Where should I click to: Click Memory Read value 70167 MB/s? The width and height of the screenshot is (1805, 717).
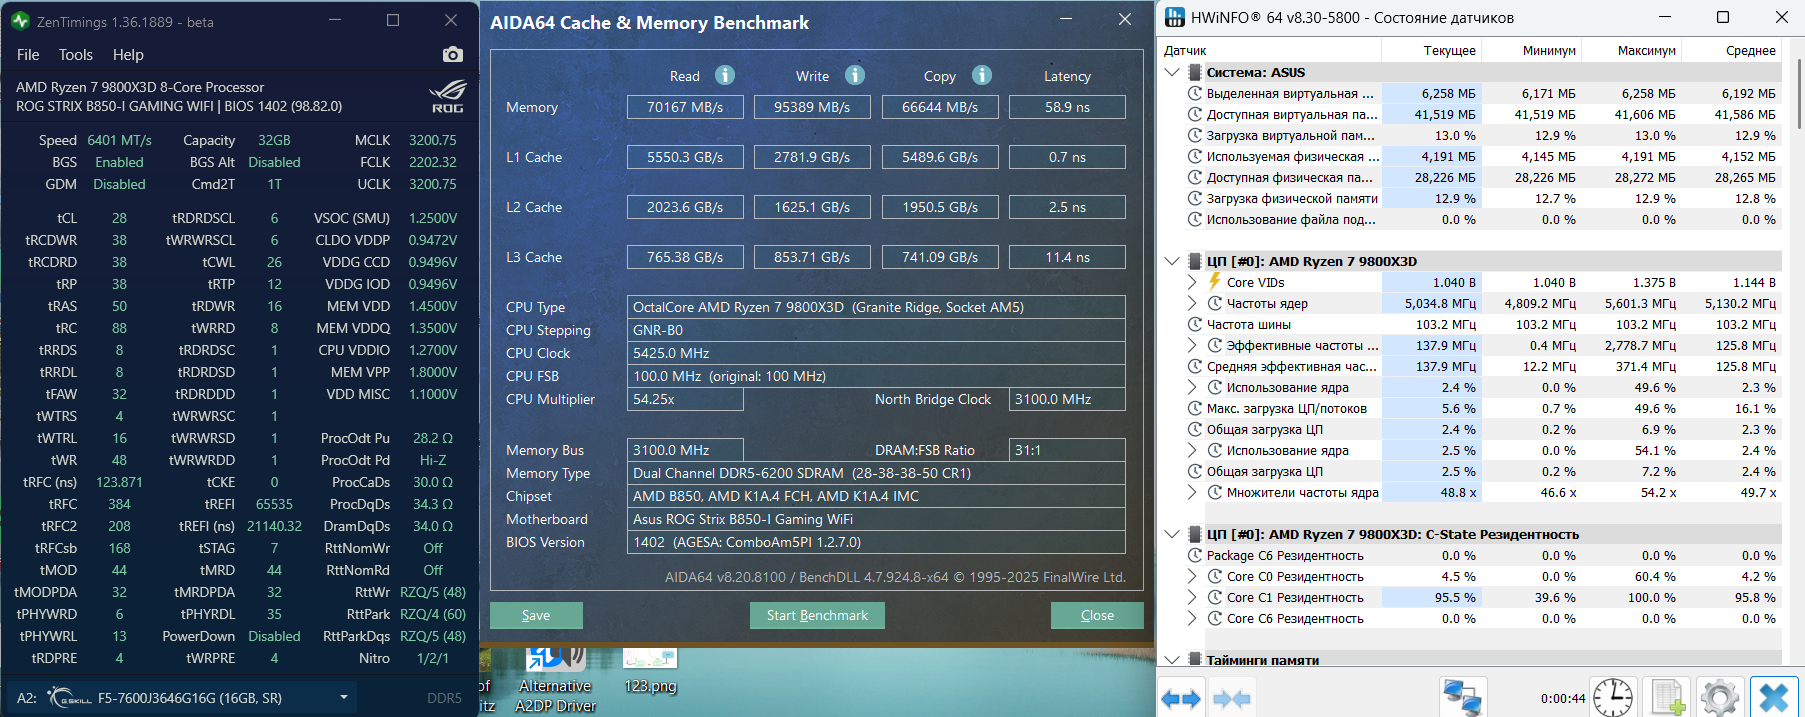click(x=685, y=107)
